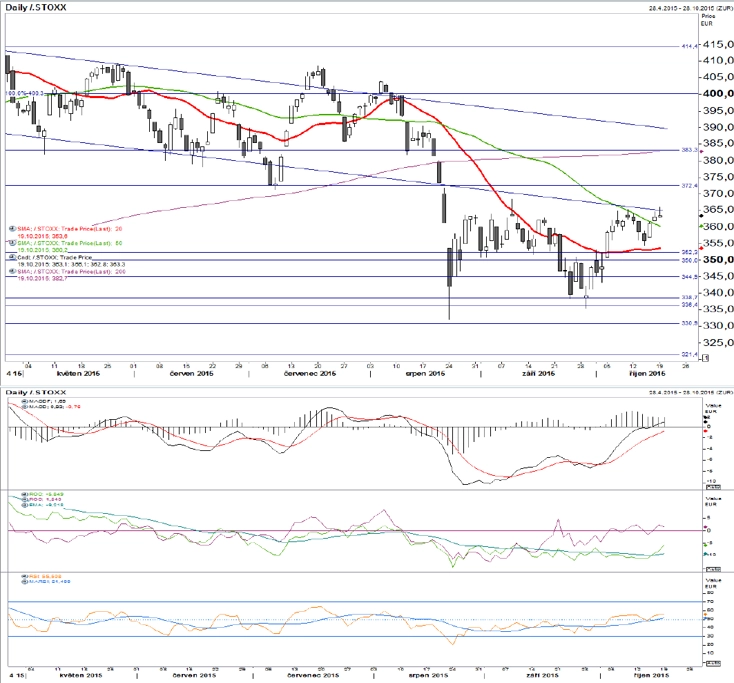Click the eye icon beside Cndl Trade Price legend
This screenshot has height=683, width=734.
(x=13, y=257)
